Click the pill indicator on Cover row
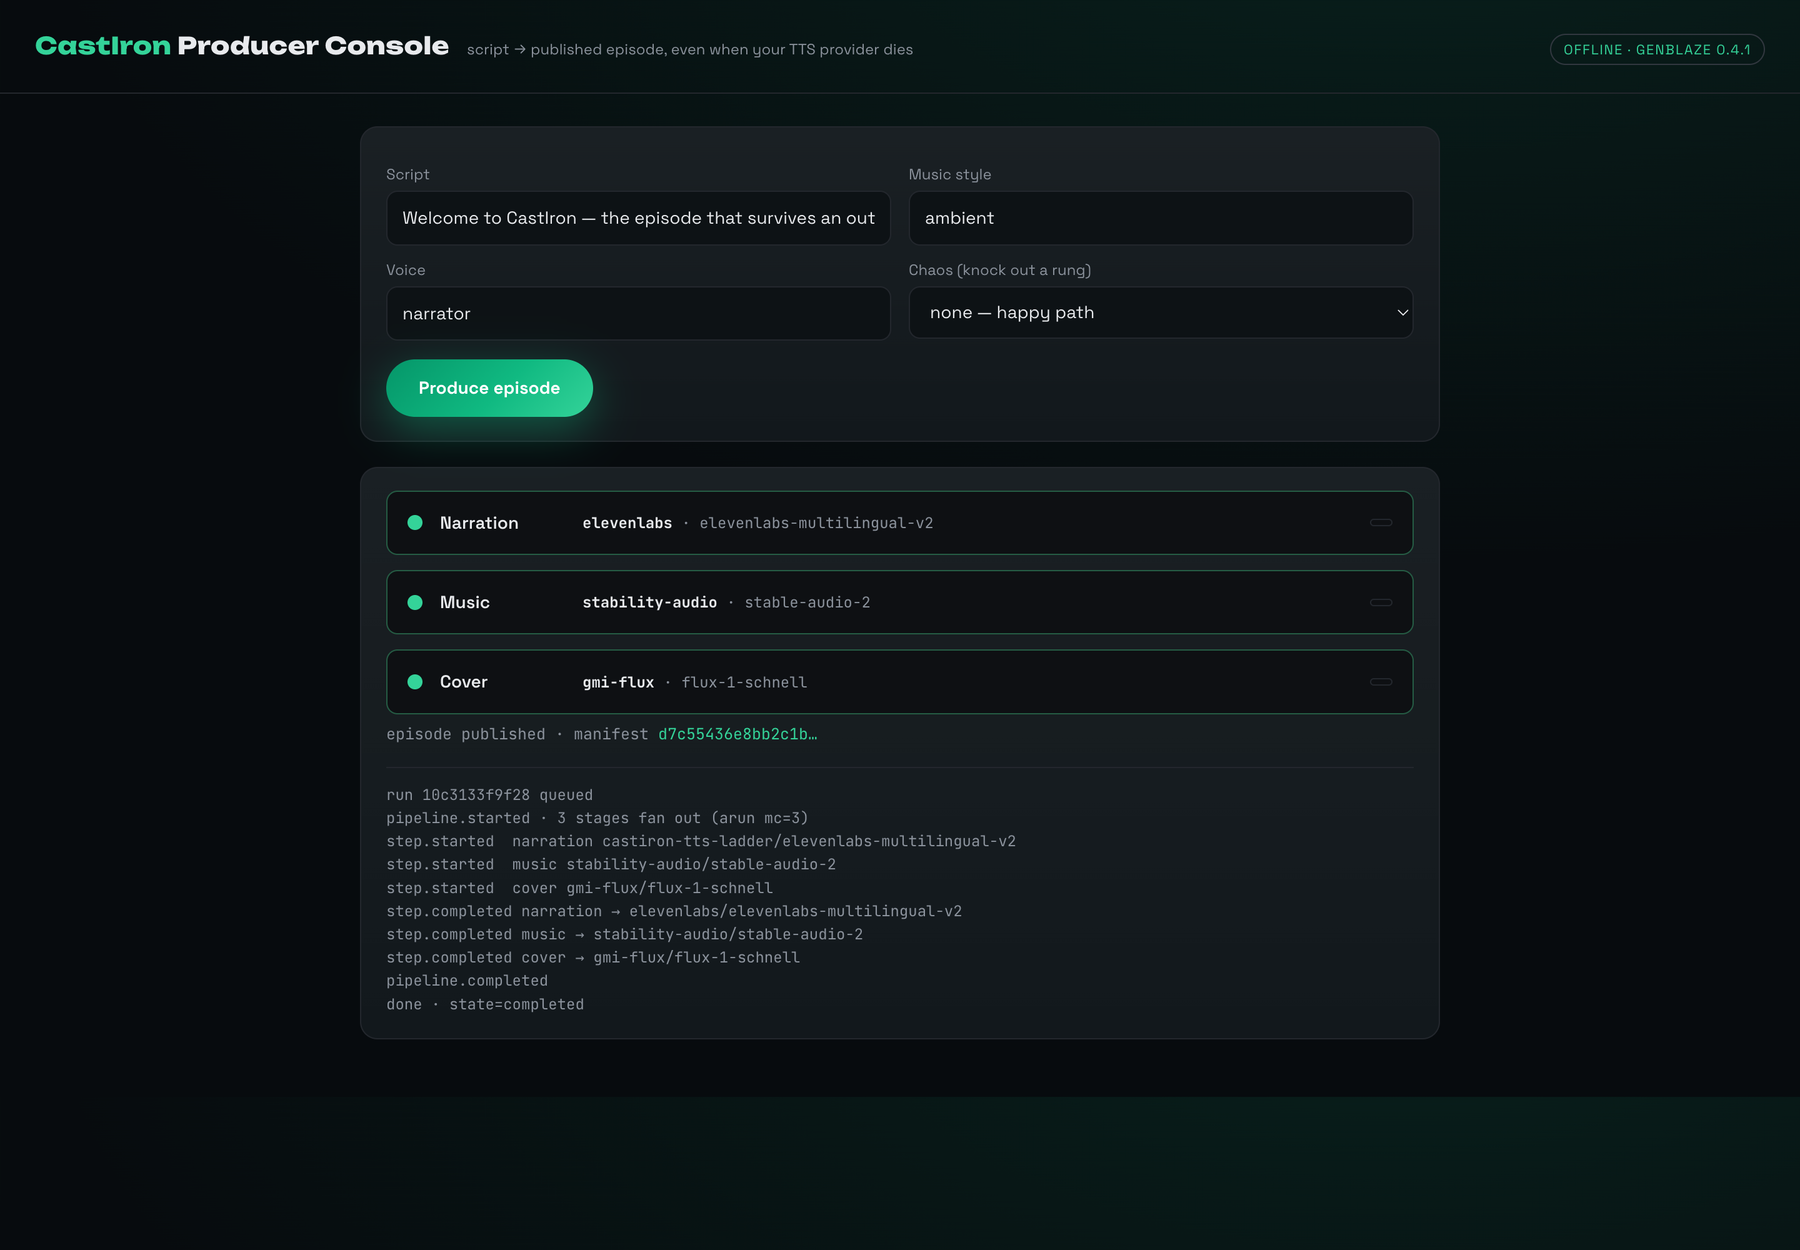The width and height of the screenshot is (1800, 1250). click(x=1381, y=682)
